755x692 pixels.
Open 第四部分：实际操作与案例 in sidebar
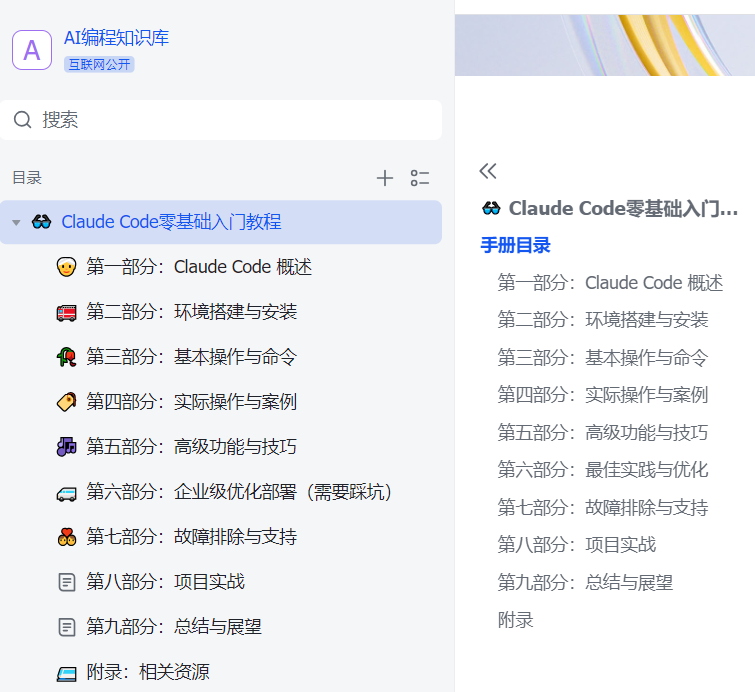[192, 402]
